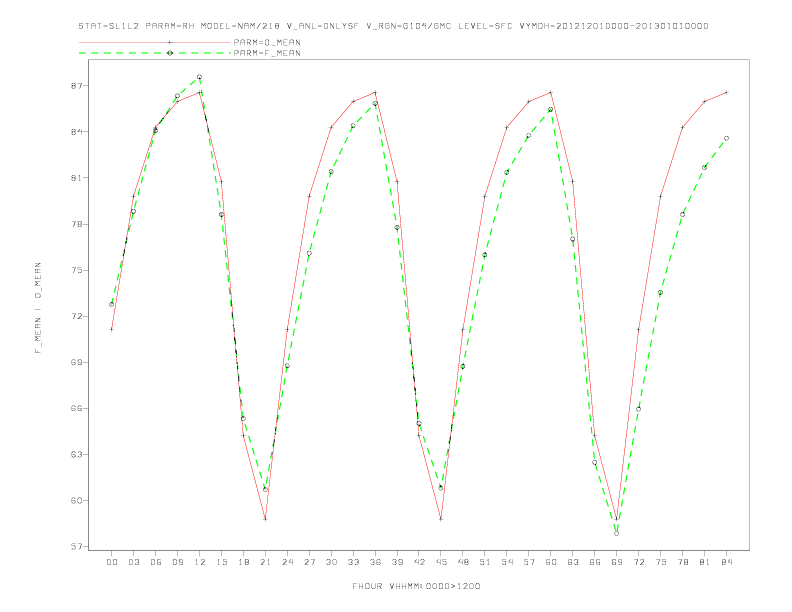Click LEVEL=SFC in the chart title

(x=485, y=26)
